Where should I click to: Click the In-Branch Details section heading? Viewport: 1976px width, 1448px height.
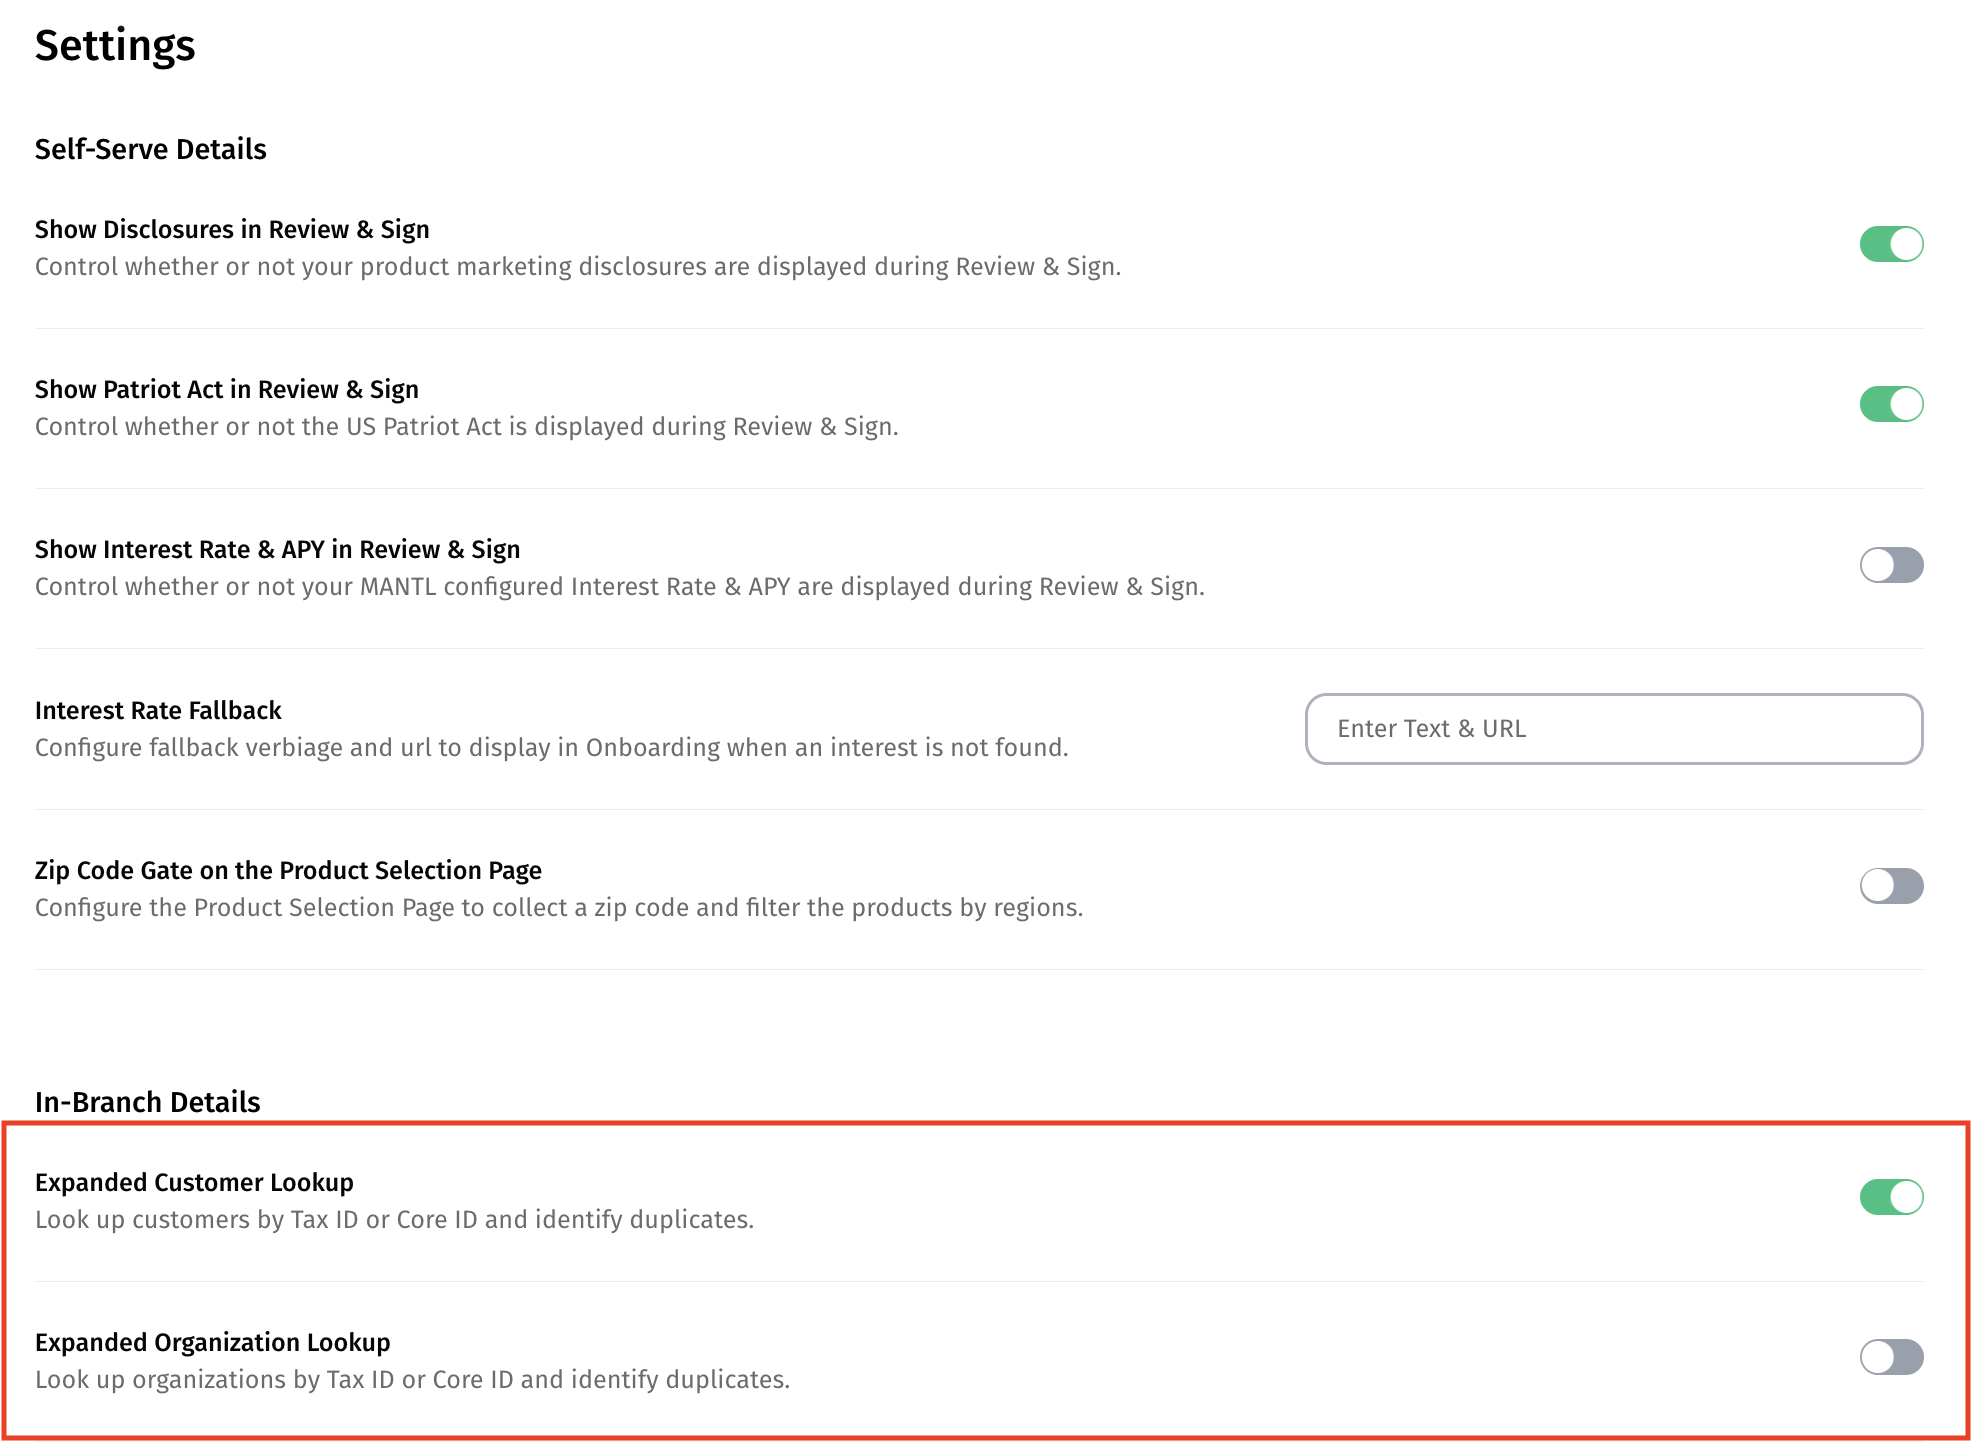coord(147,1102)
